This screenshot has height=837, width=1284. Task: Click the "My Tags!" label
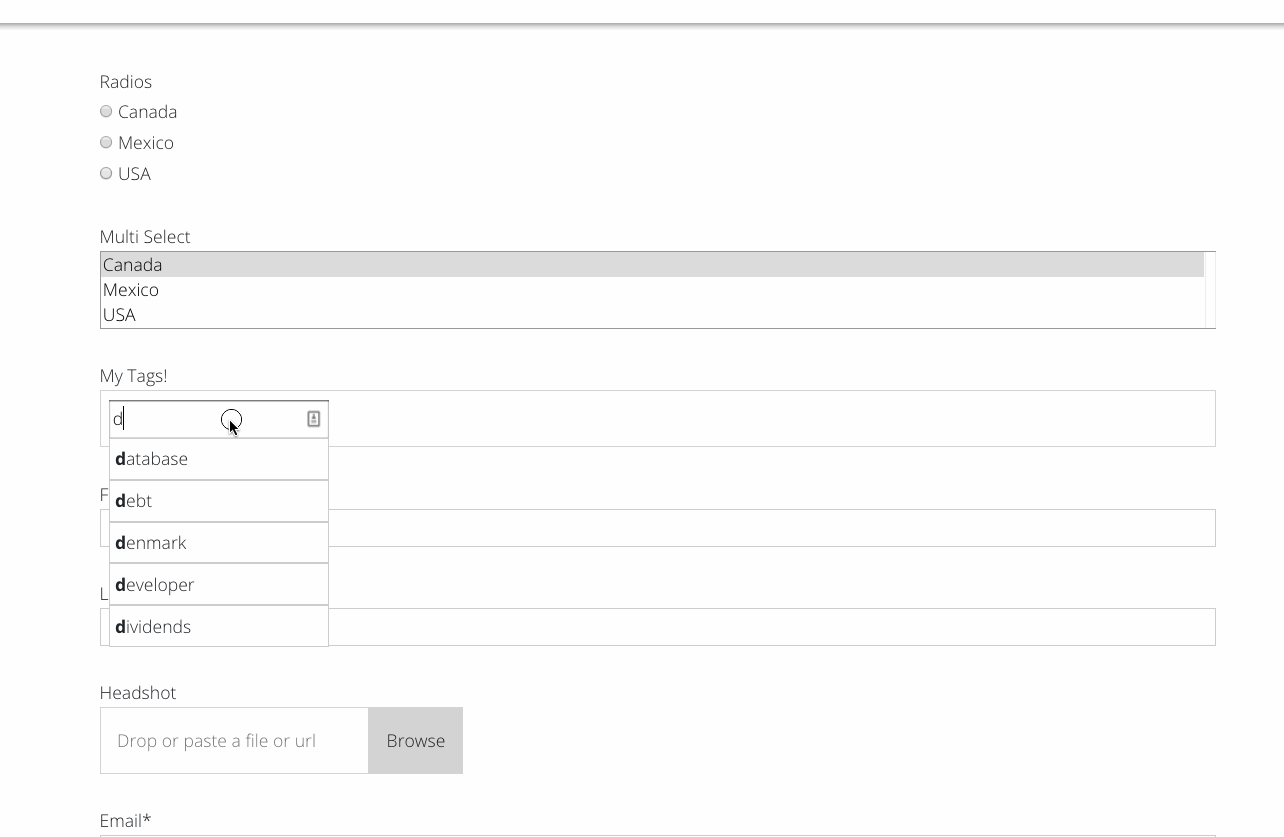point(133,376)
